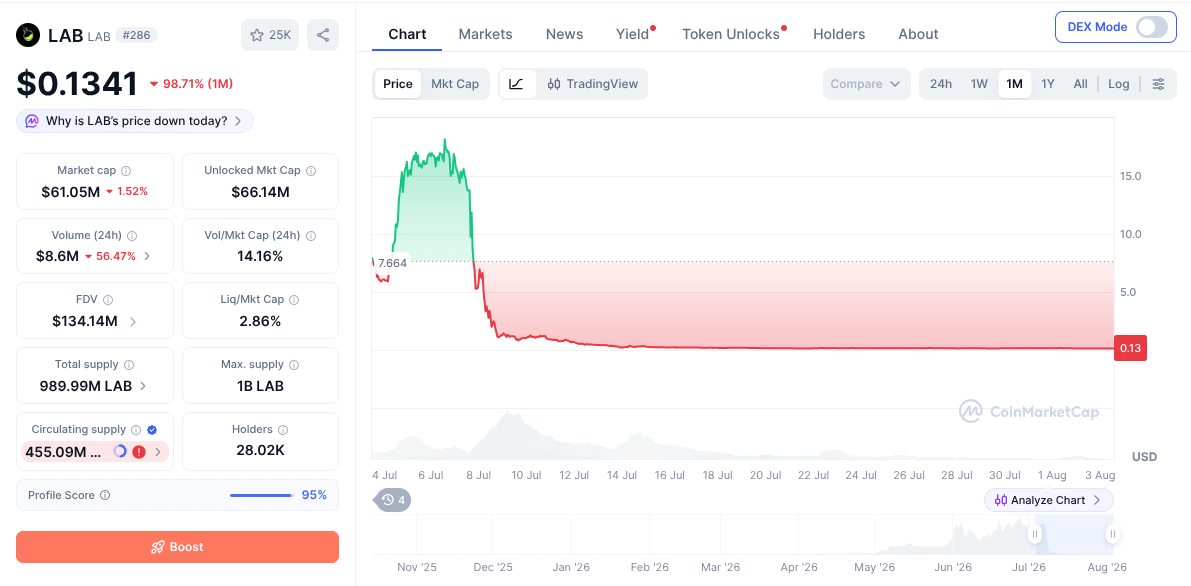Image resolution: width=1191 pixels, height=586 pixels.
Task: Click info icon beside Volume (24h)
Action: 132,236
